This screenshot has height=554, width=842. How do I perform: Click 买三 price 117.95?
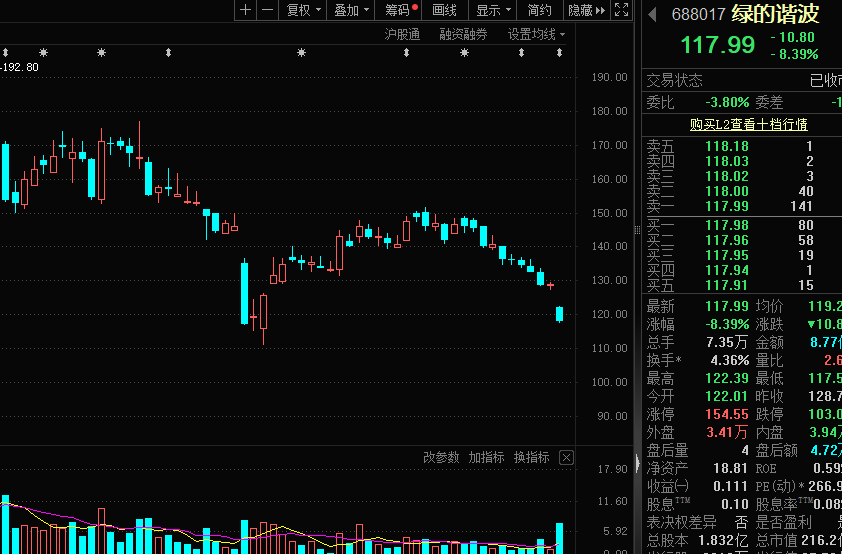[x=727, y=255]
